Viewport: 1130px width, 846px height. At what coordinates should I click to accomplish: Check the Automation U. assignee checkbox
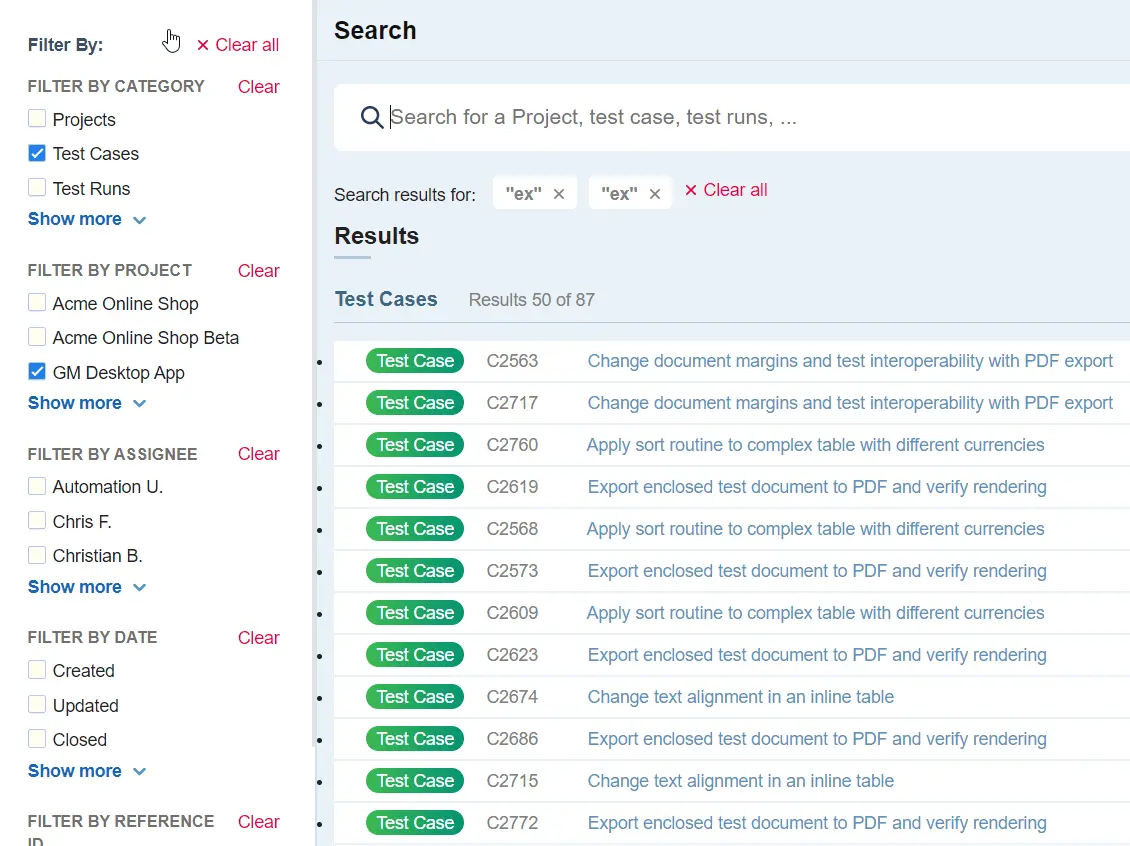click(x=37, y=486)
